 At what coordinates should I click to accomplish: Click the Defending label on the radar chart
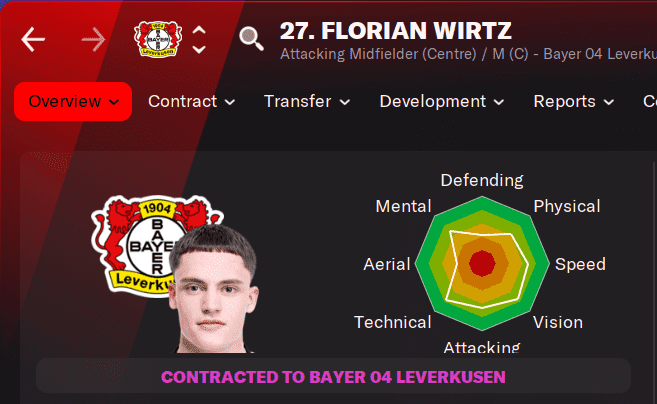coord(482,180)
